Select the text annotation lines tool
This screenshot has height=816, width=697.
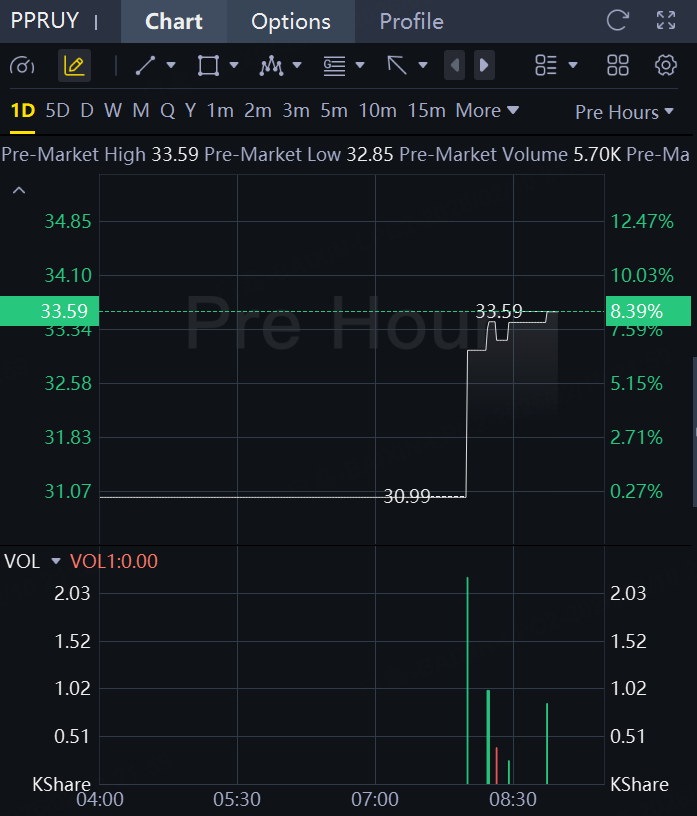pyautogui.click(x=334, y=66)
